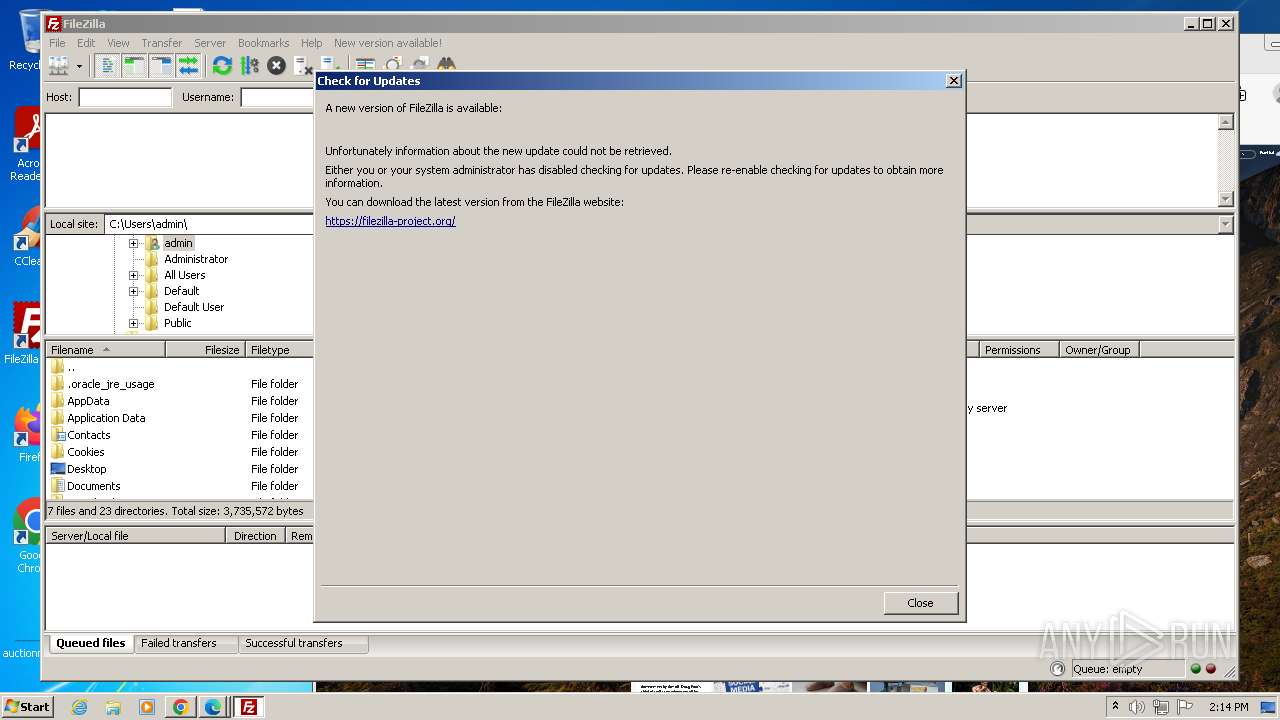This screenshot has height=720, width=1280.
Task: Open the Server menu
Action: click(210, 43)
